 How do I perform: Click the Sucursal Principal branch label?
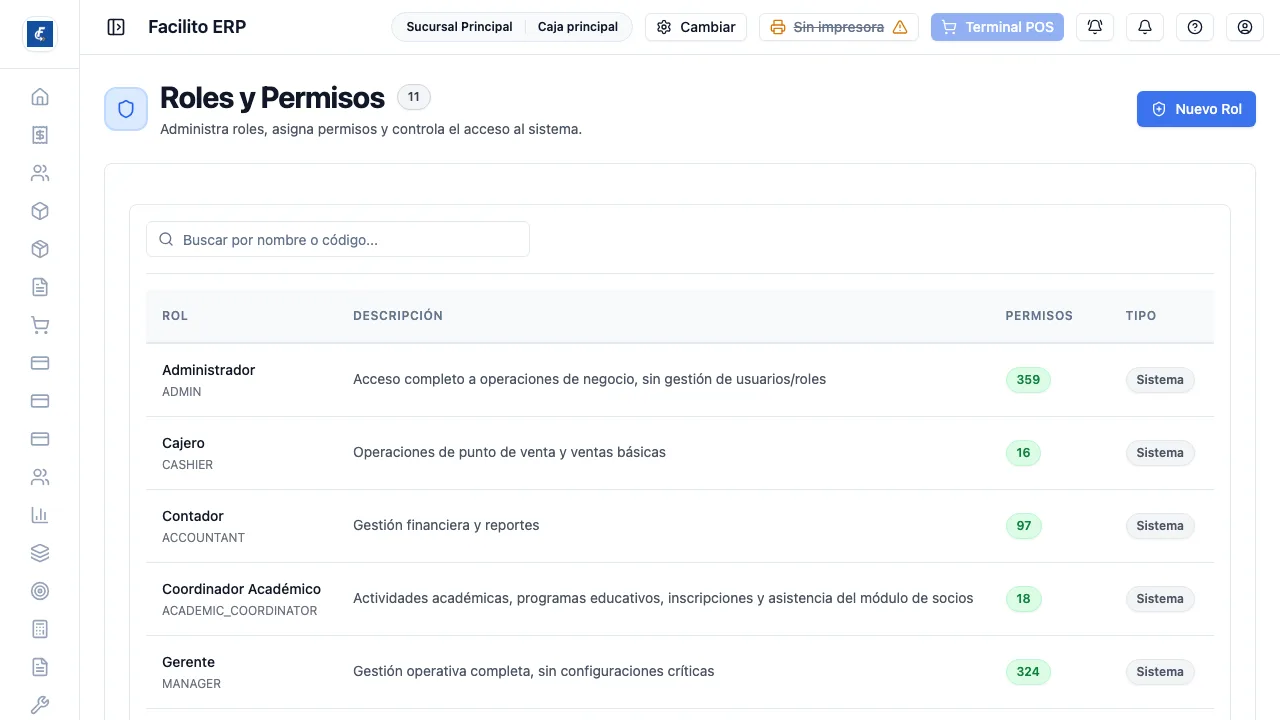[x=459, y=27]
